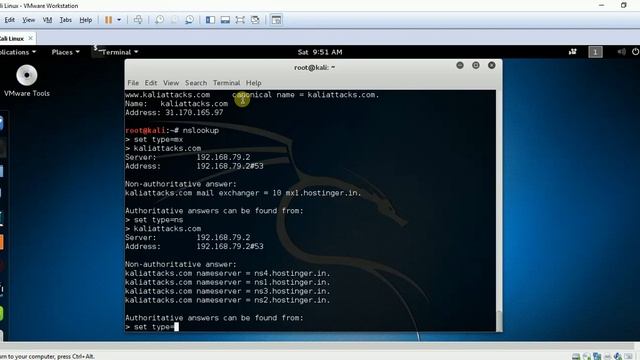Toggle the thumbnail bar icon

[x=225, y=20]
